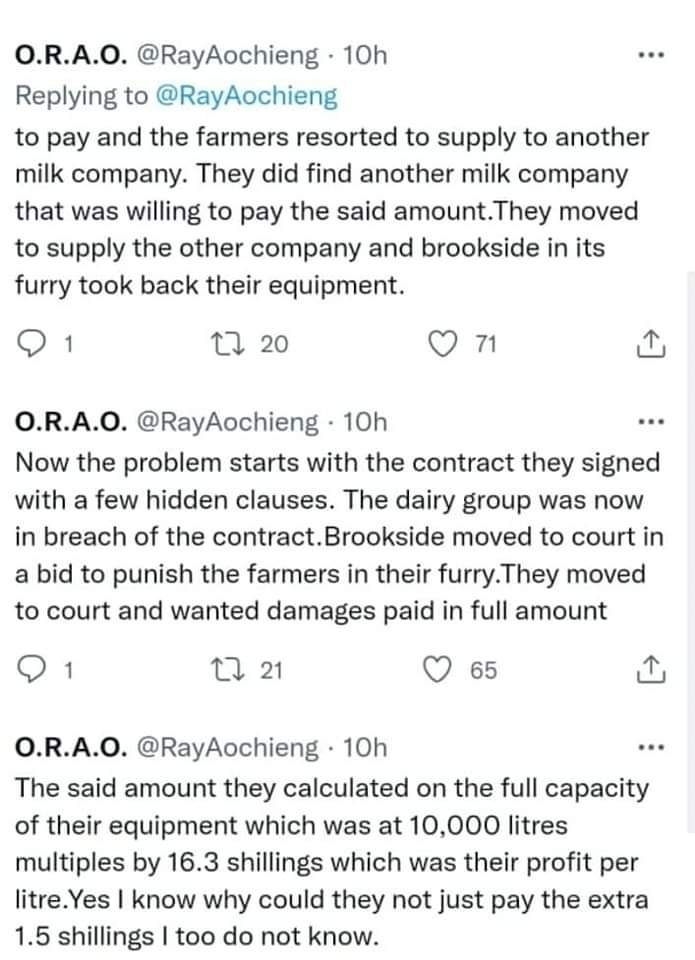Open @RayAochieng link in Replying to line
Image resolution: width=695 pixels, height=960 pixels.
[247, 96]
